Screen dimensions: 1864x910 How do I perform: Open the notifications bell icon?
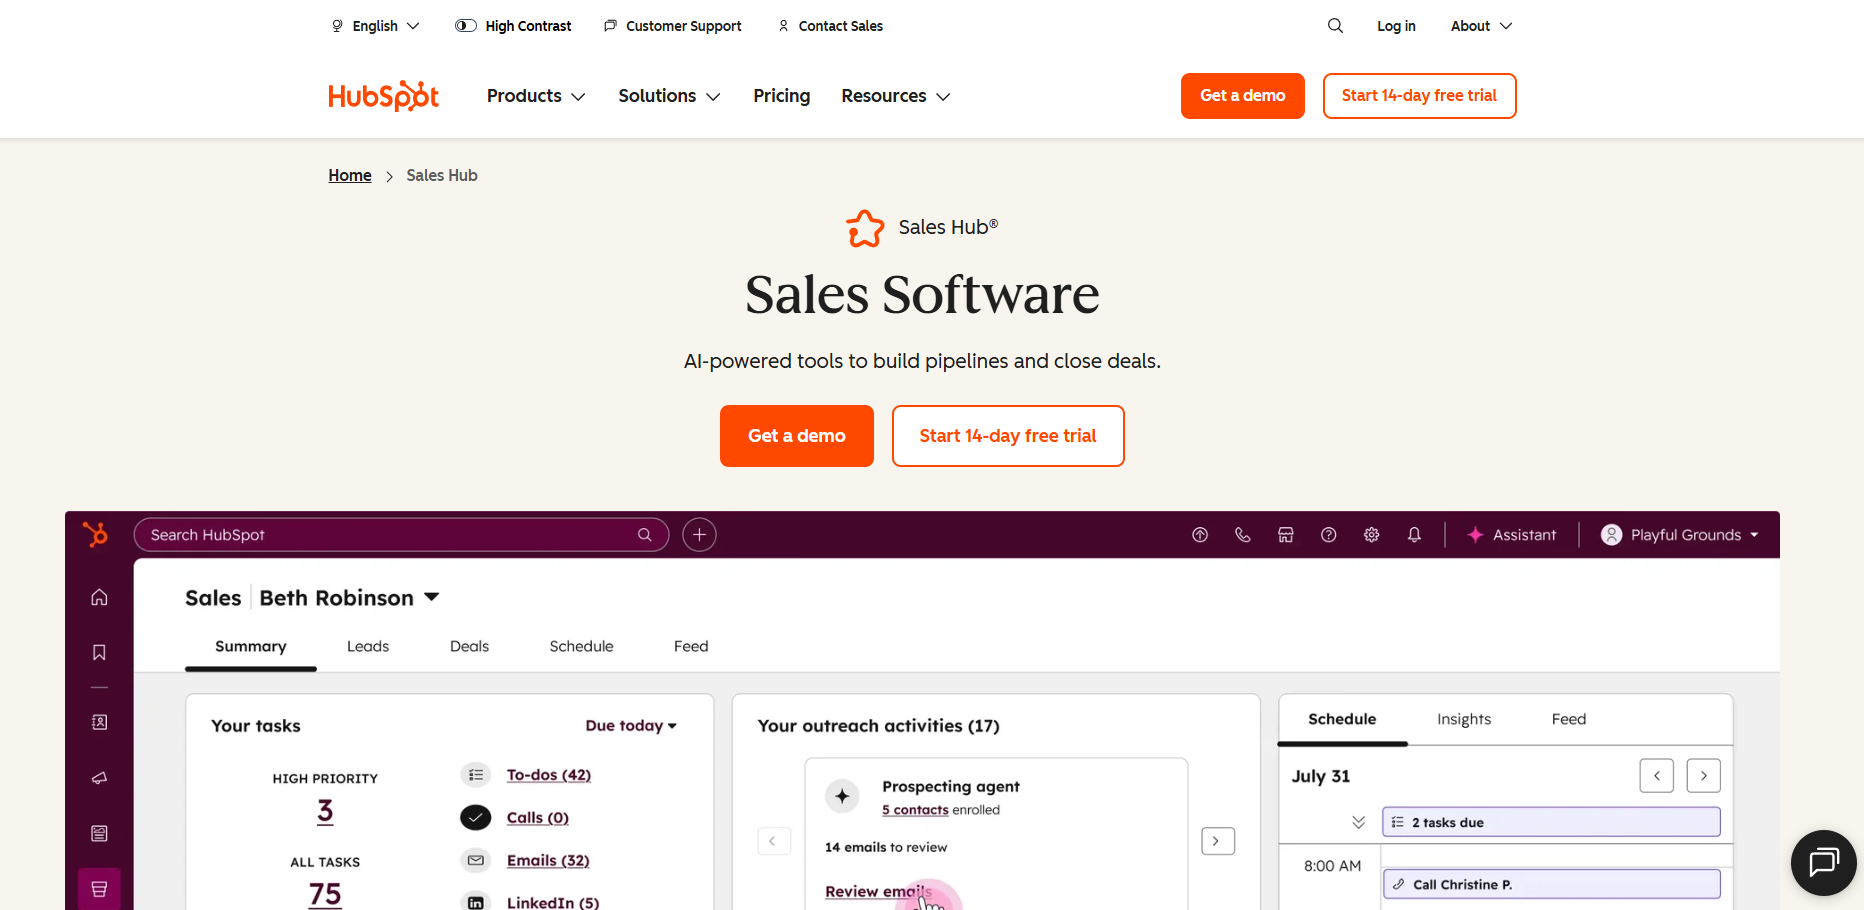pyautogui.click(x=1414, y=535)
